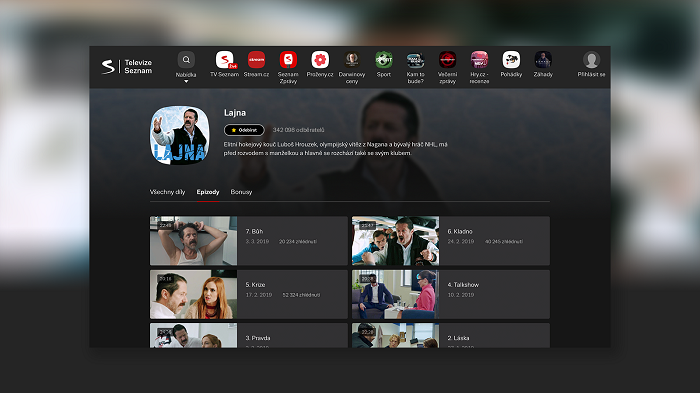Viewport: 700px width, 393px height.
Task: Open the Stream.cz channel icon
Action: pyautogui.click(x=256, y=60)
